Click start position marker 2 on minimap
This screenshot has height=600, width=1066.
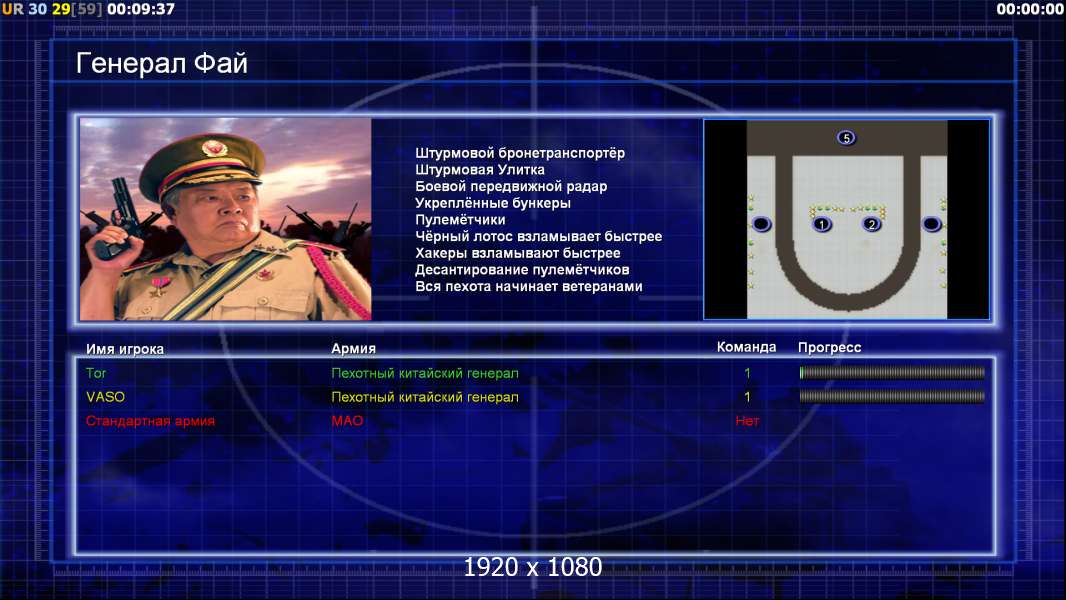tap(872, 224)
